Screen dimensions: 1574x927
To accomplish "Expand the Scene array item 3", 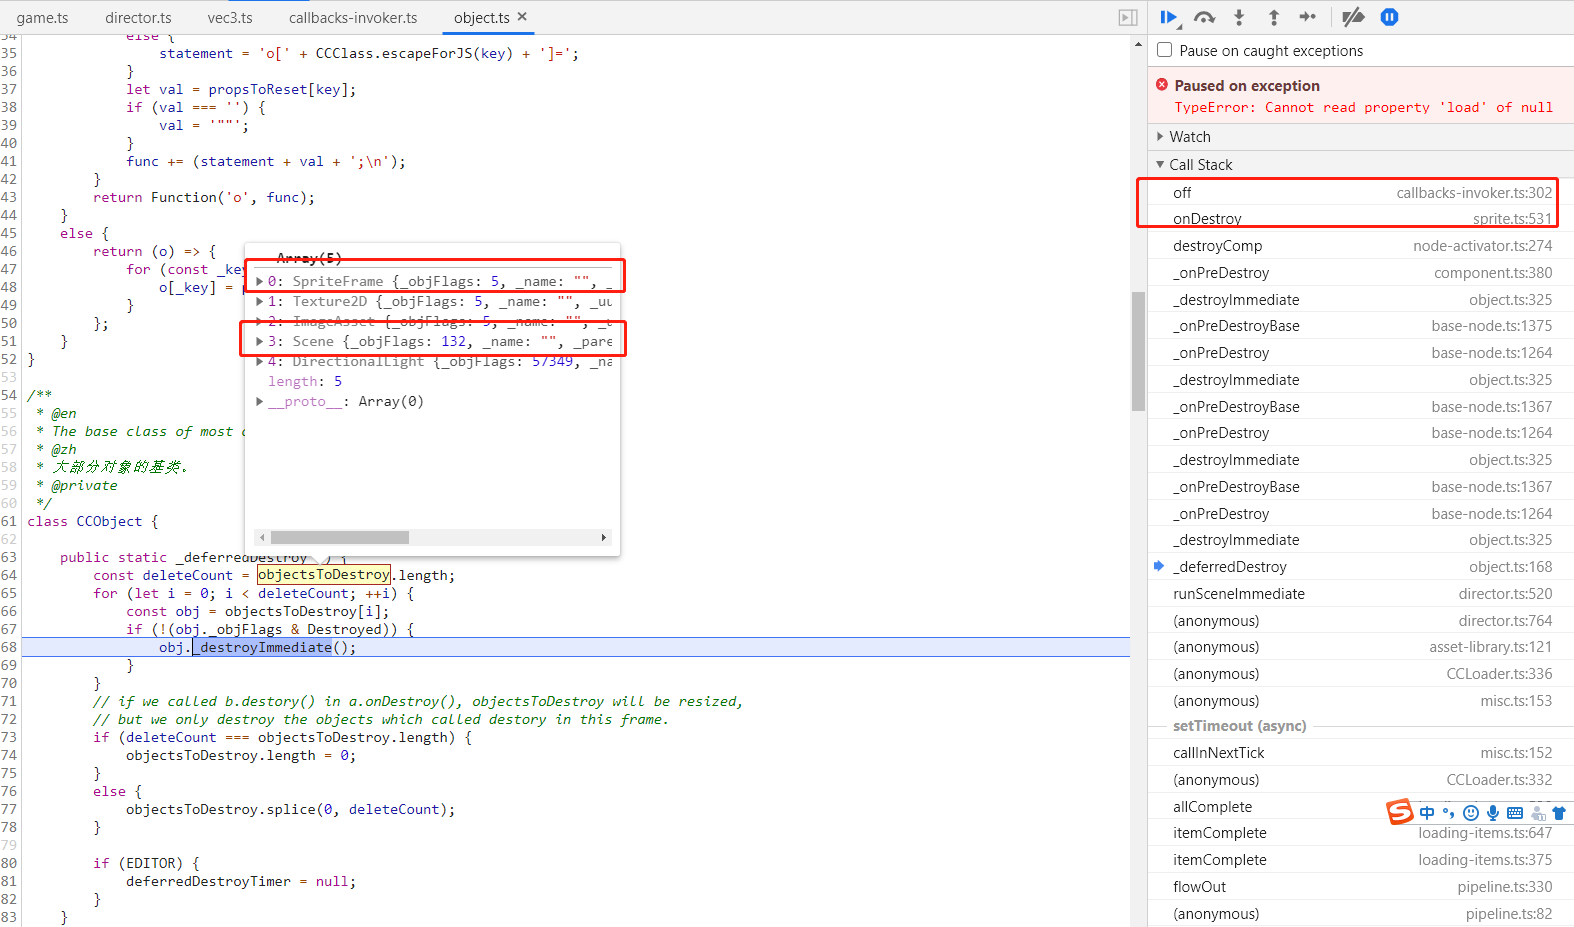I will [260, 342].
